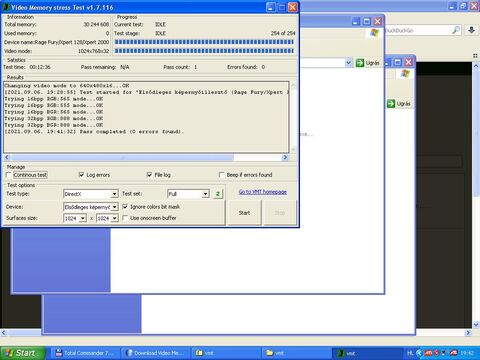
Task: Click Video mode value '1024x768x32'
Action: tap(93, 51)
